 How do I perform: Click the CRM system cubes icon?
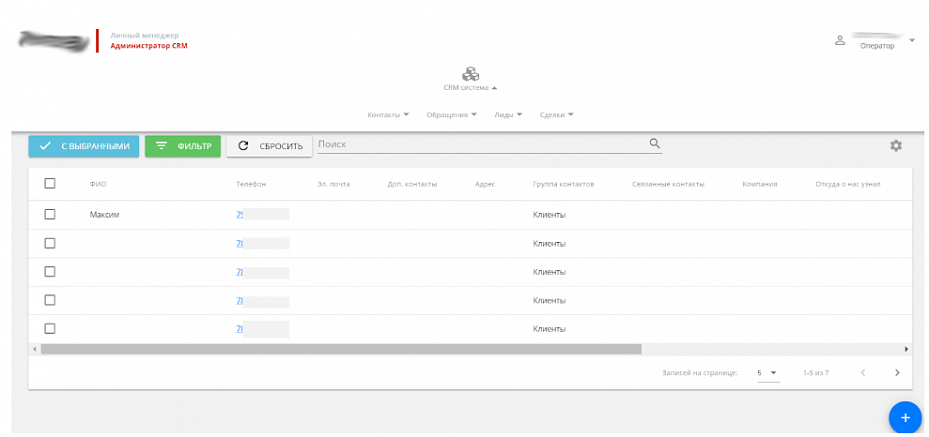pos(470,74)
